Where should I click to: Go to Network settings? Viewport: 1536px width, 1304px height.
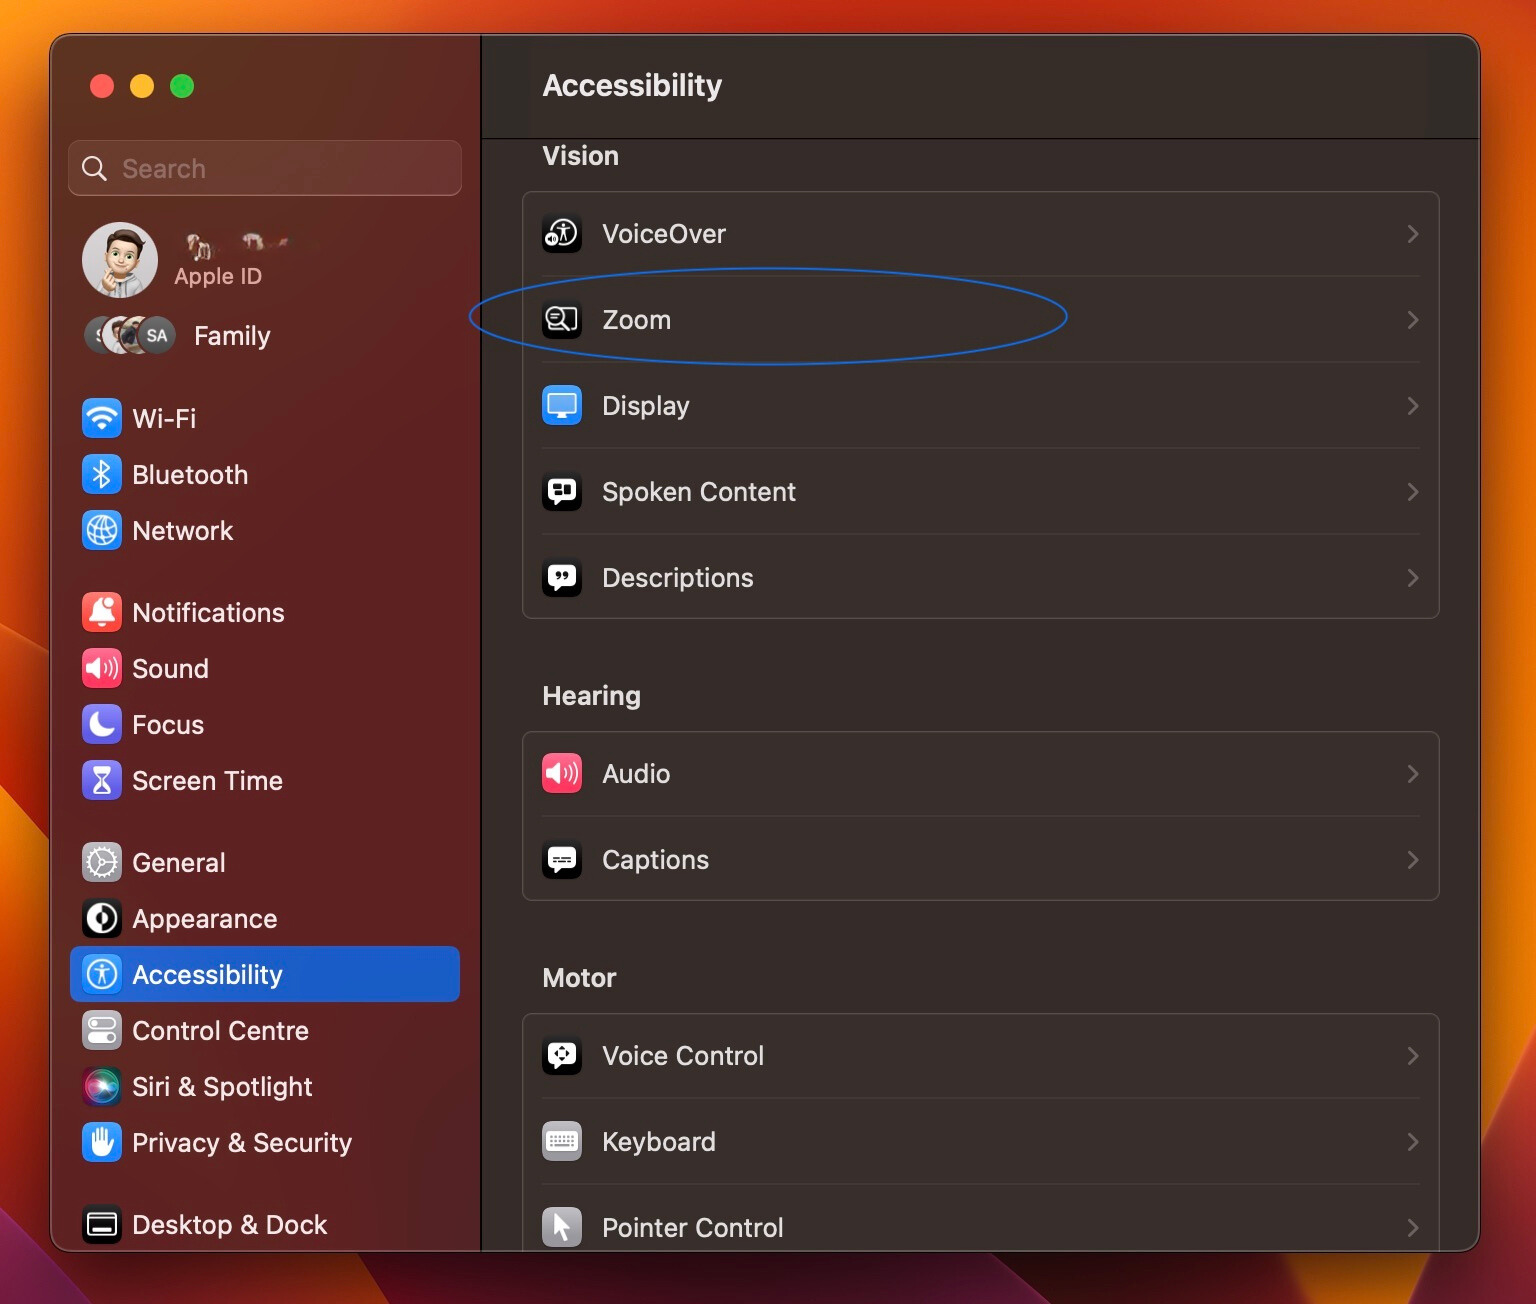point(265,530)
